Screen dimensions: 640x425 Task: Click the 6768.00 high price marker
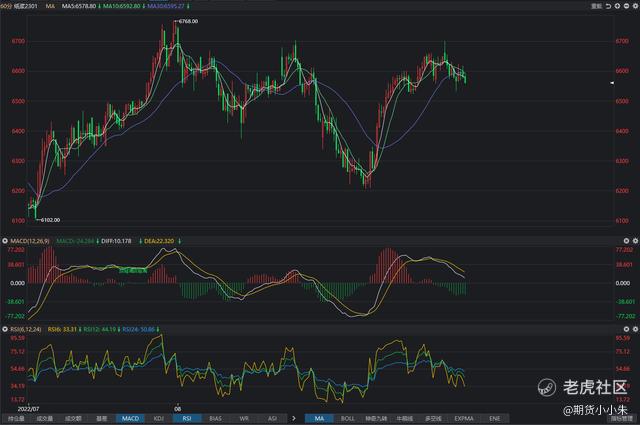coord(185,21)
